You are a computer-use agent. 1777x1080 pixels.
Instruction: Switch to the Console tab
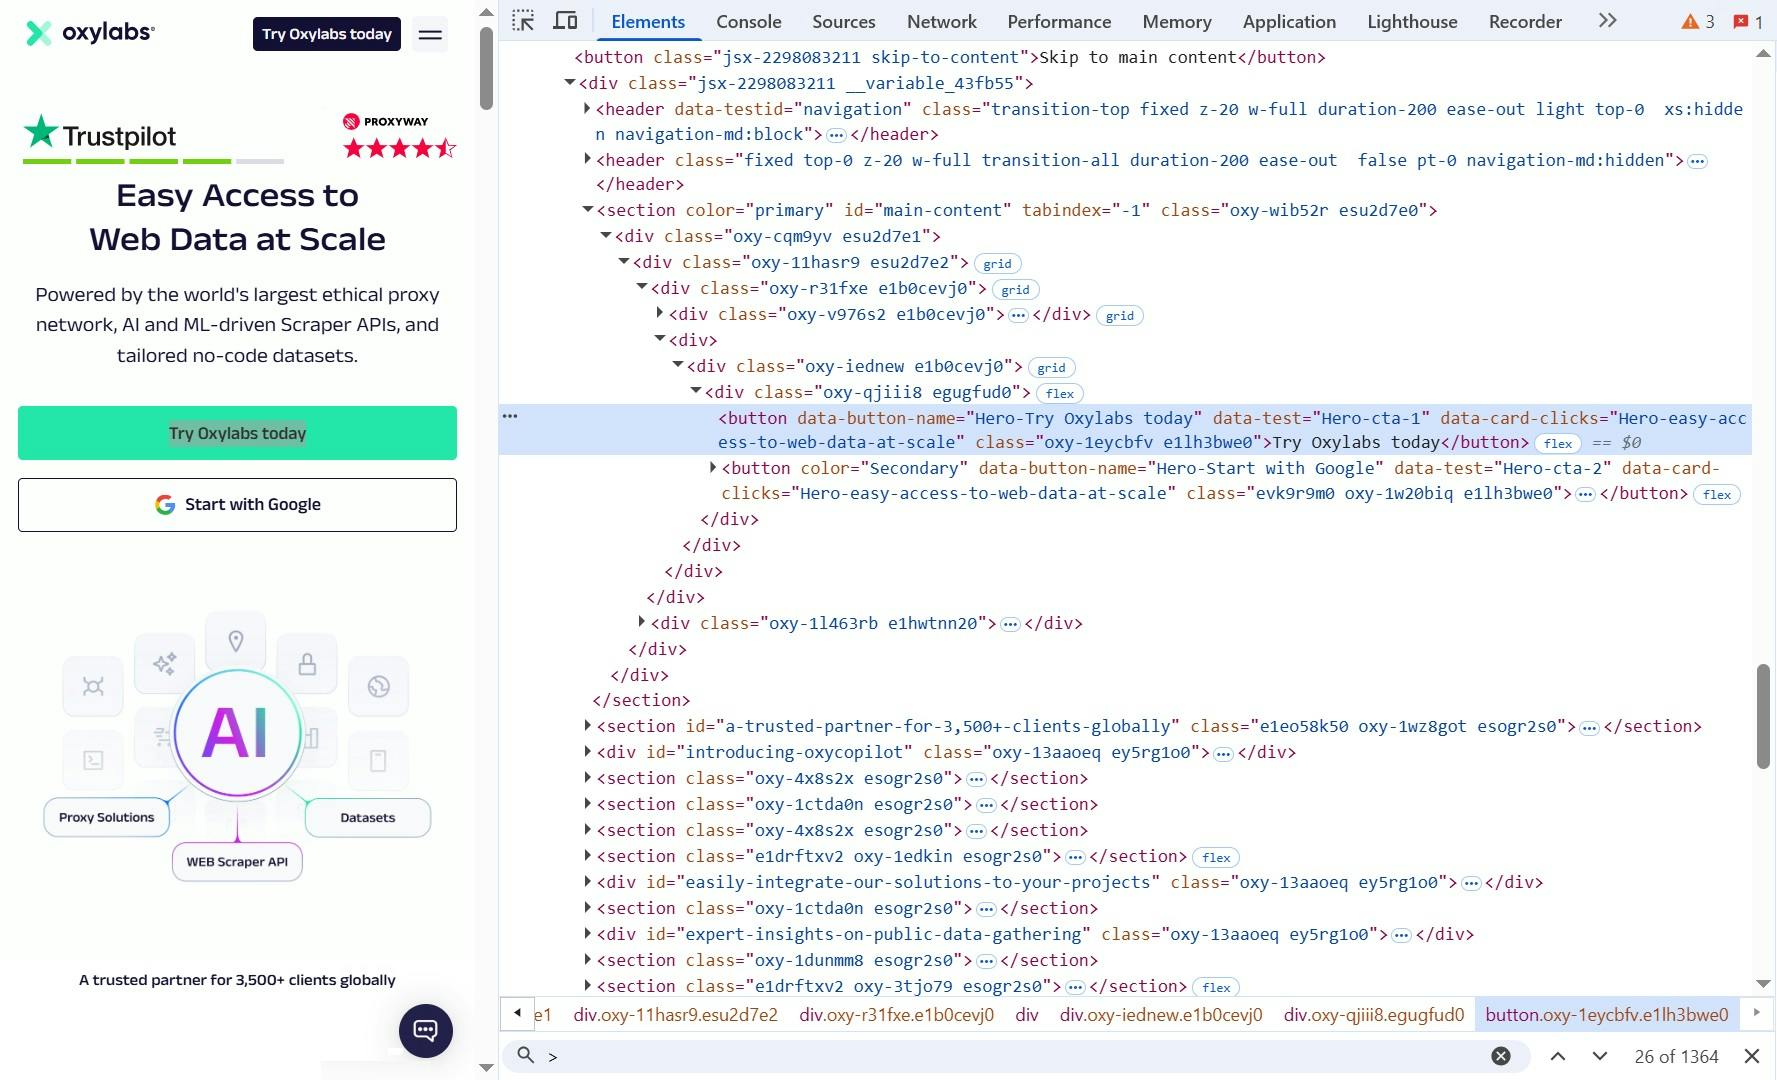pyautogui.click(x=748, y=21)
